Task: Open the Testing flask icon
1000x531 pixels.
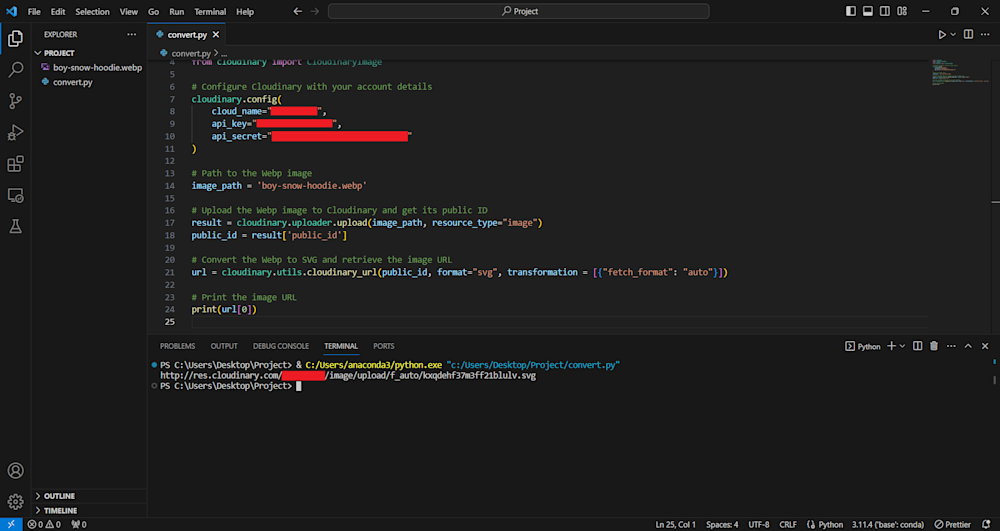Action: [15, 227]
